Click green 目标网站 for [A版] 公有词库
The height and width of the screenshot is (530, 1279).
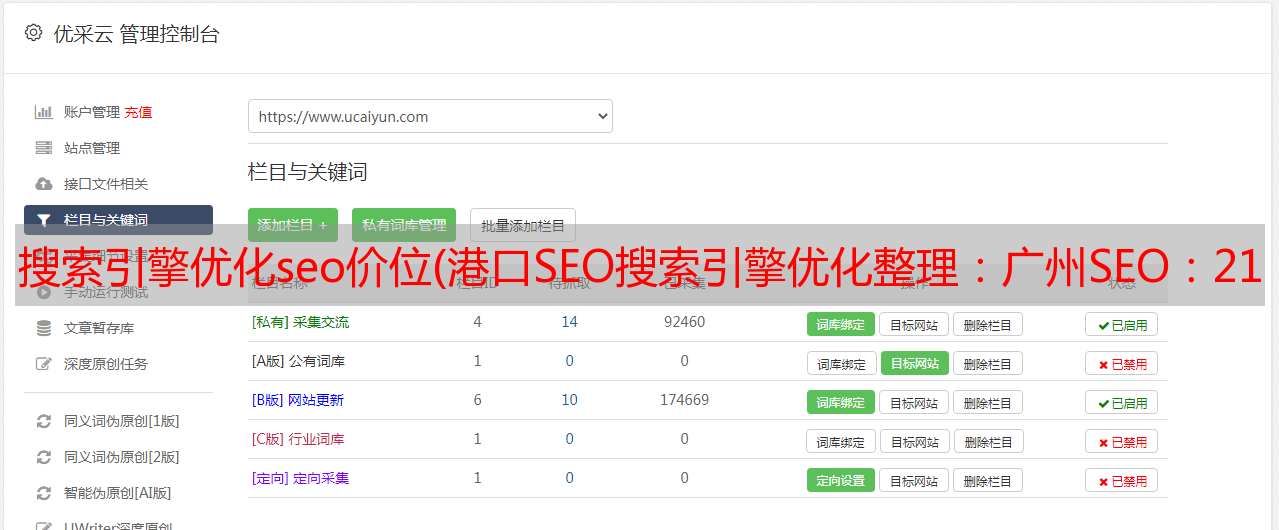click(x=914, y=363)
